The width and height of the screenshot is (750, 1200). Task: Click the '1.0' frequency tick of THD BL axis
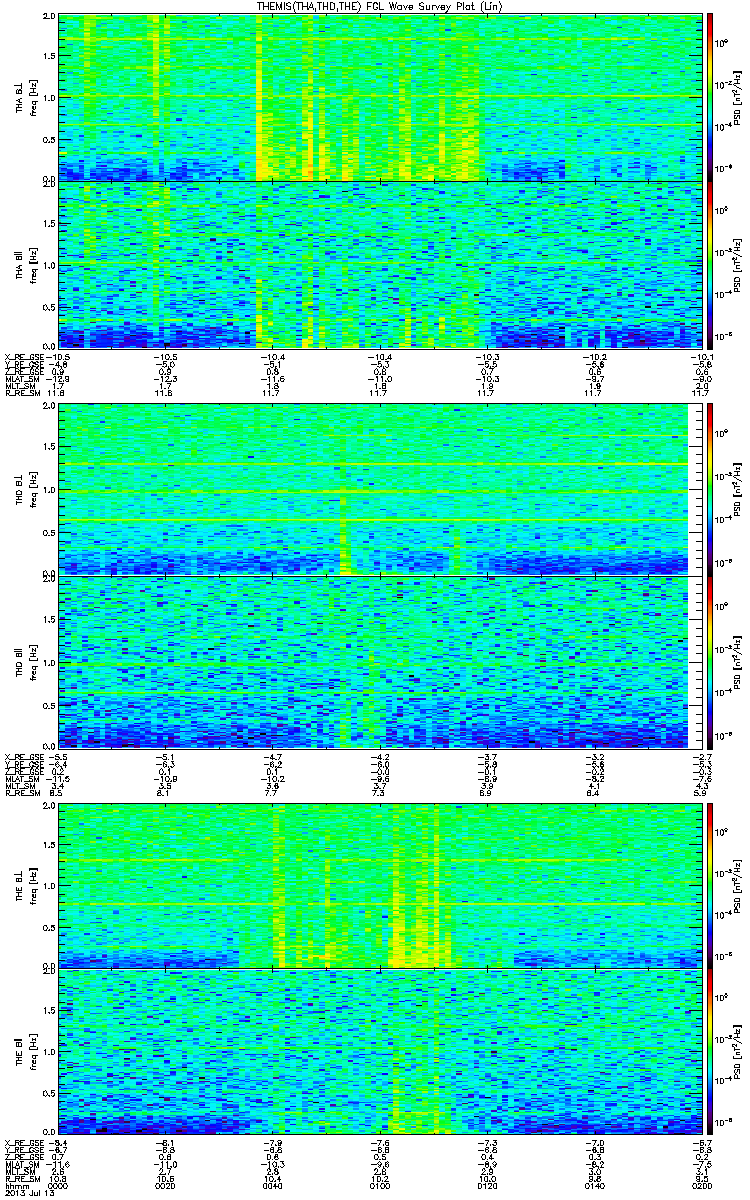(x=50, y=490)
